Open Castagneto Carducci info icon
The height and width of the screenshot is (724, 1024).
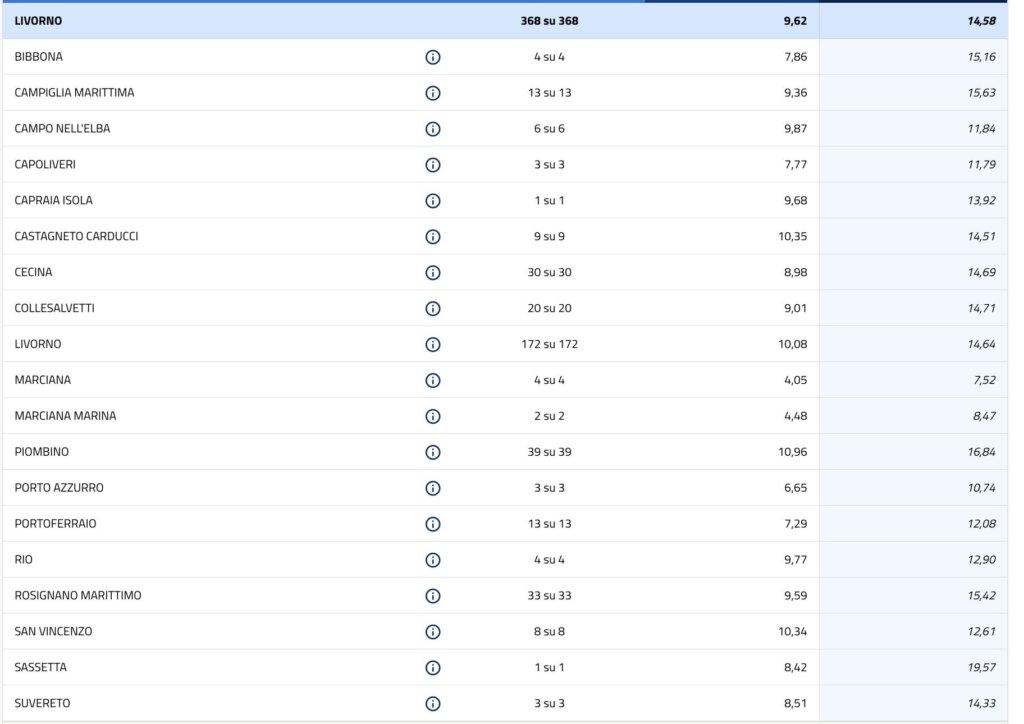(433, 237)
